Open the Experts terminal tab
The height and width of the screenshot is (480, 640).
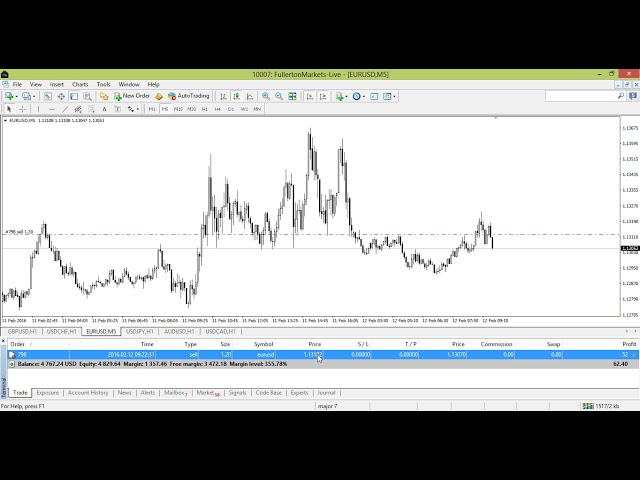click(299, 393)
